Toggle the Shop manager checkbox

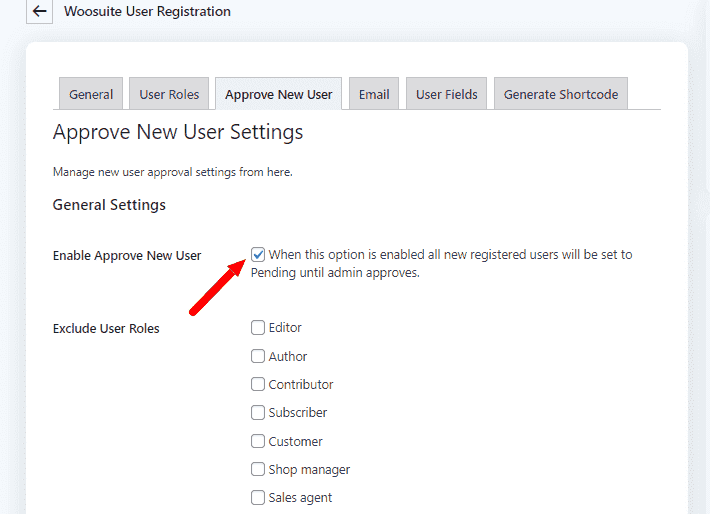[x=258, y=469]
